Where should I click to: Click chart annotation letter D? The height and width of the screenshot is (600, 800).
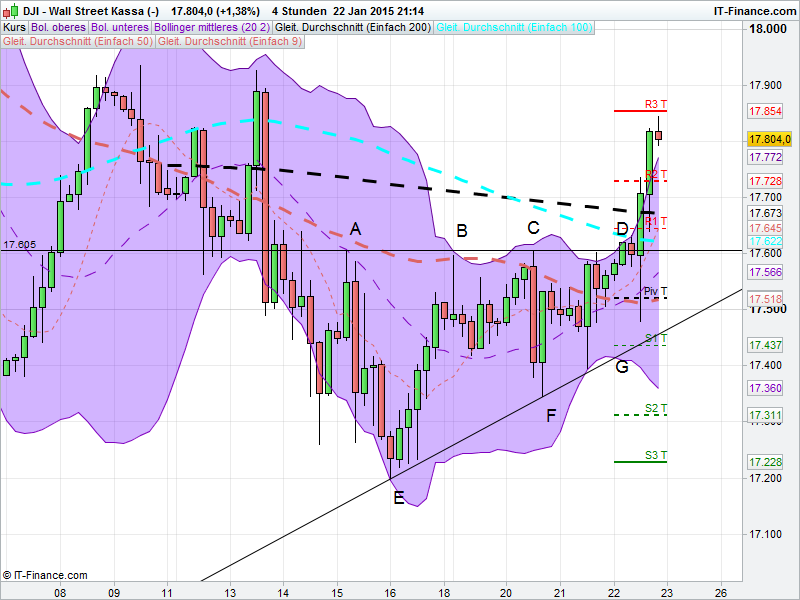(x=622, y=229)
